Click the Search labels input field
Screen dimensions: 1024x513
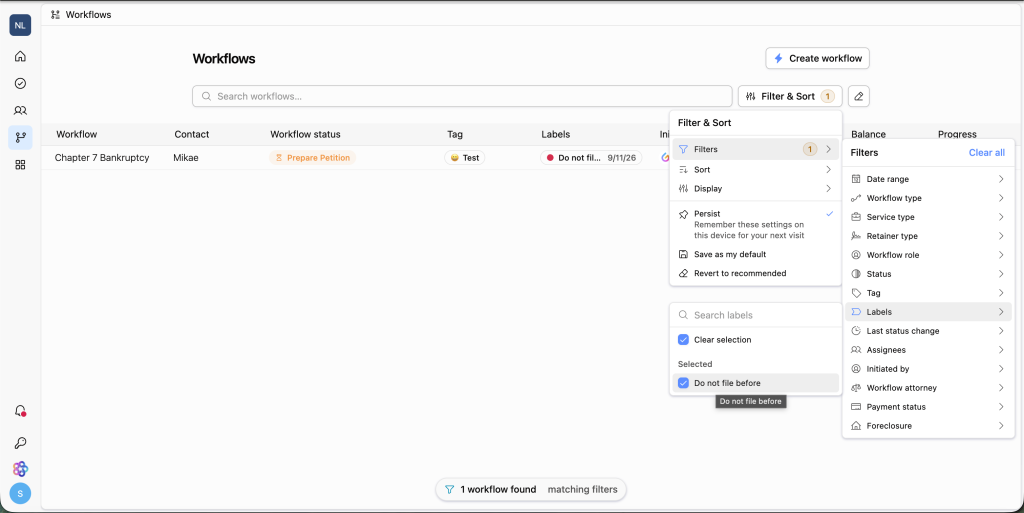(x=756, y=315)
